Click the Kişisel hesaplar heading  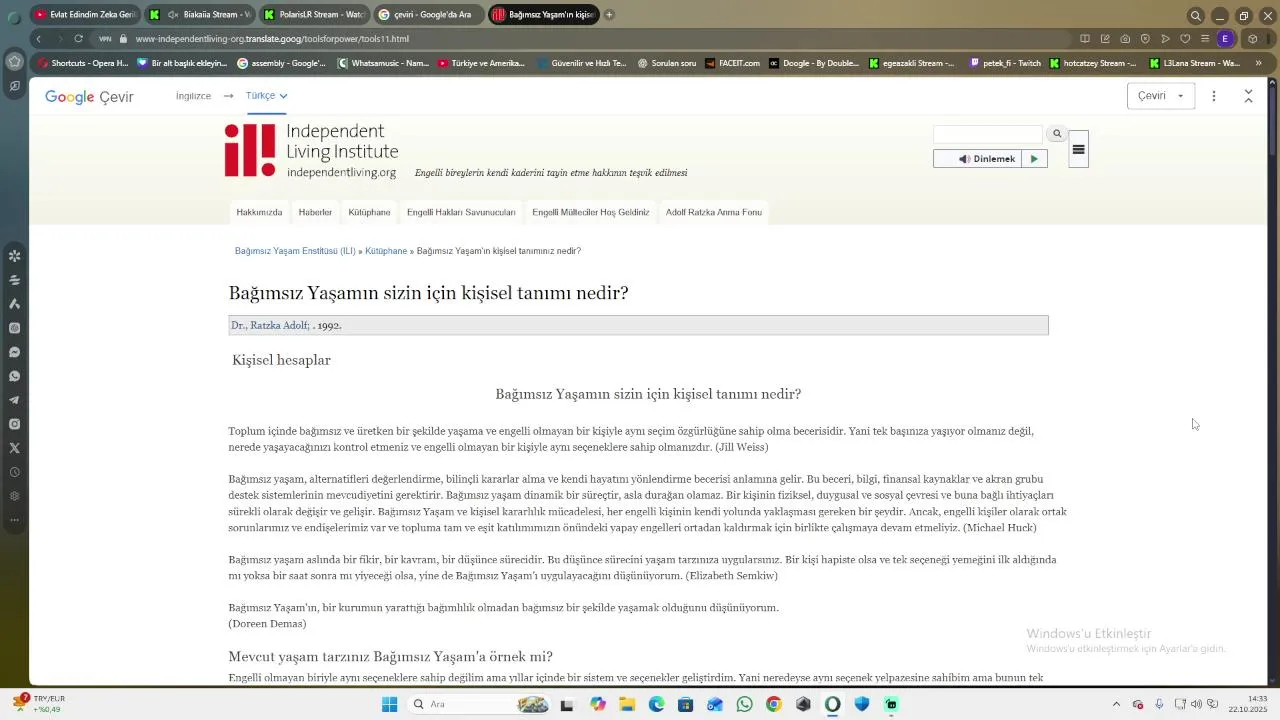(x=281, y=360)
